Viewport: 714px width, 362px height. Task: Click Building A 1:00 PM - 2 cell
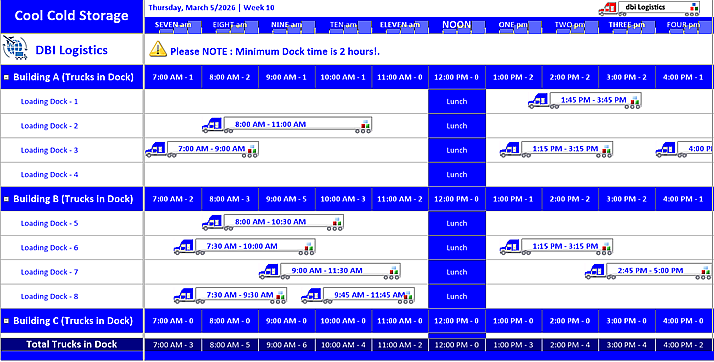pos(514,77)
